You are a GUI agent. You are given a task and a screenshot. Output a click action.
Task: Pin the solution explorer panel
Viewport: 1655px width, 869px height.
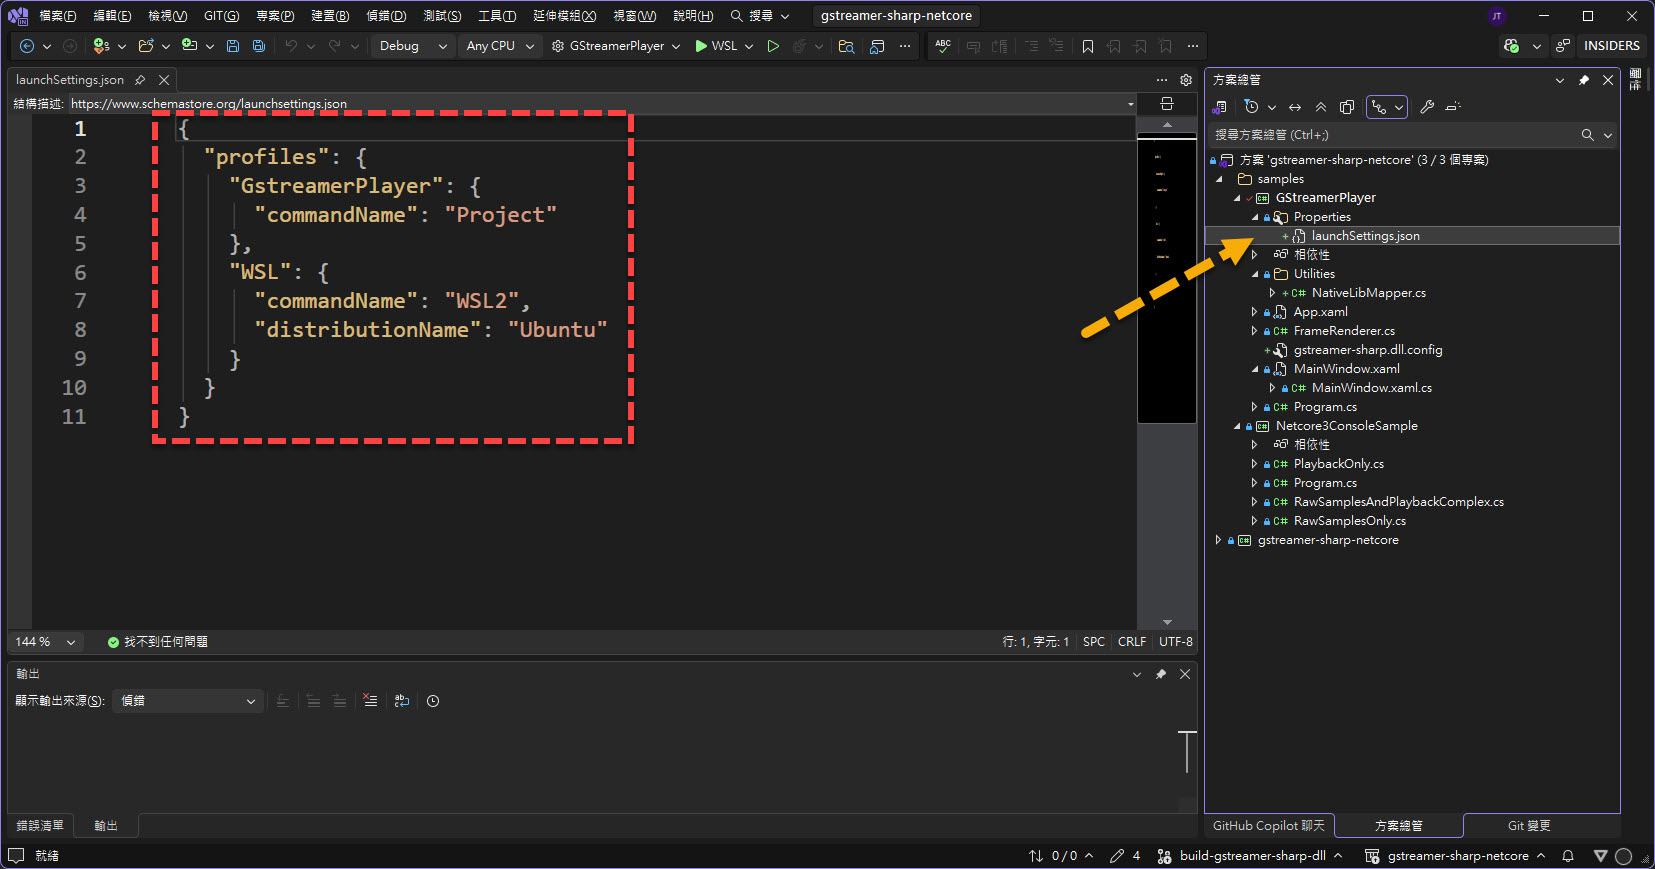(x=1584, y=80)
